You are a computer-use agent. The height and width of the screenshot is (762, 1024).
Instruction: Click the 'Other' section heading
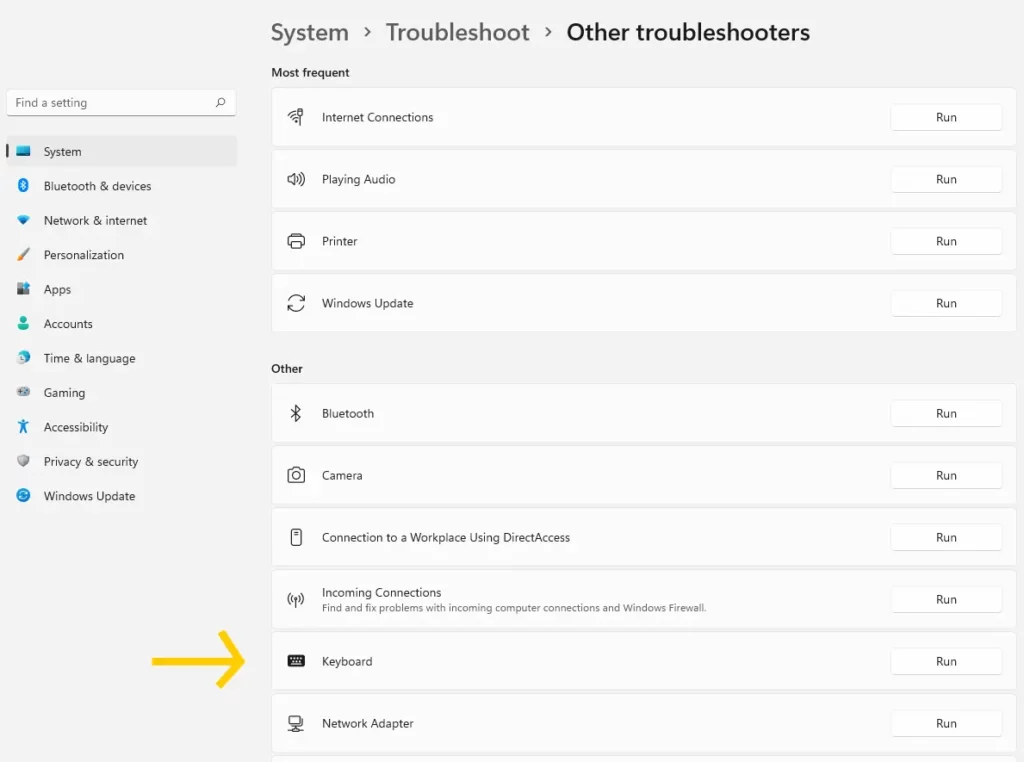[x=287, y=369]
